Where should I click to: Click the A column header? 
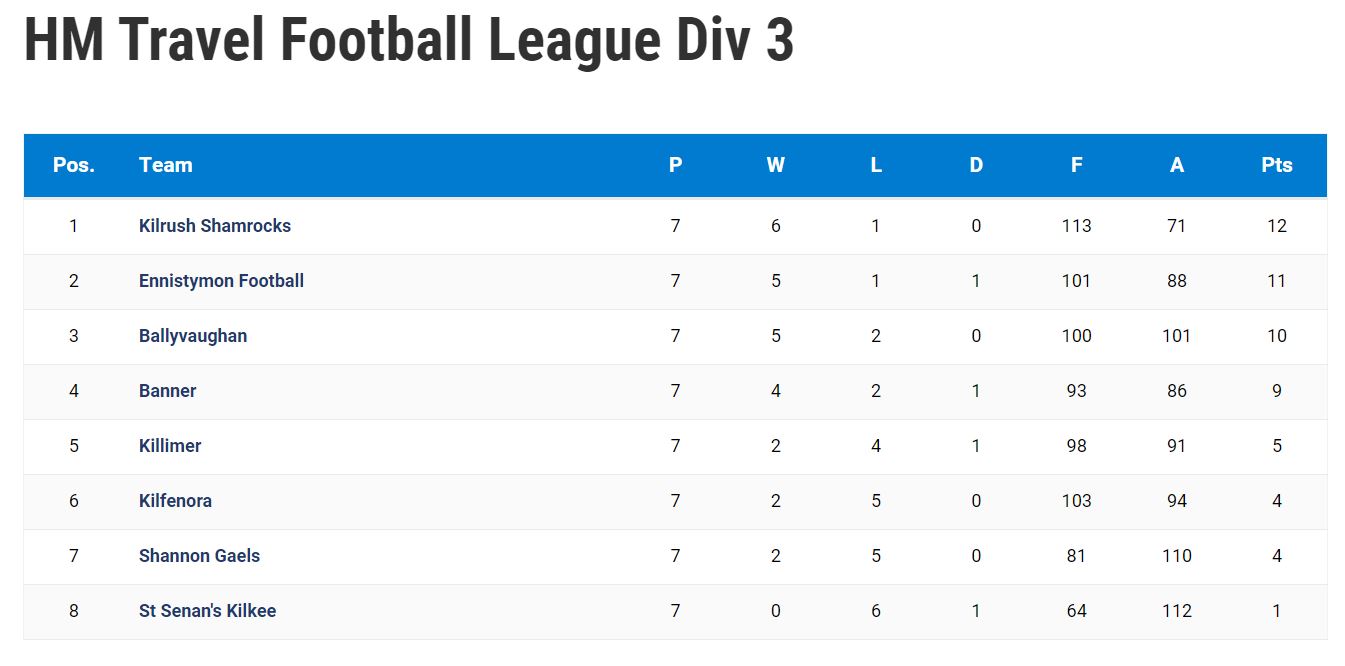coord(1177,165)
